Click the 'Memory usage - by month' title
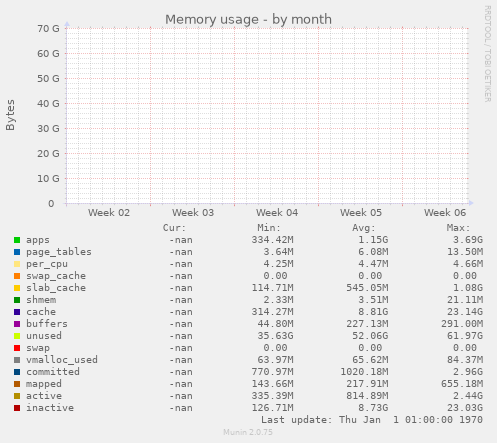497x443 pixels. click(248, 19)
